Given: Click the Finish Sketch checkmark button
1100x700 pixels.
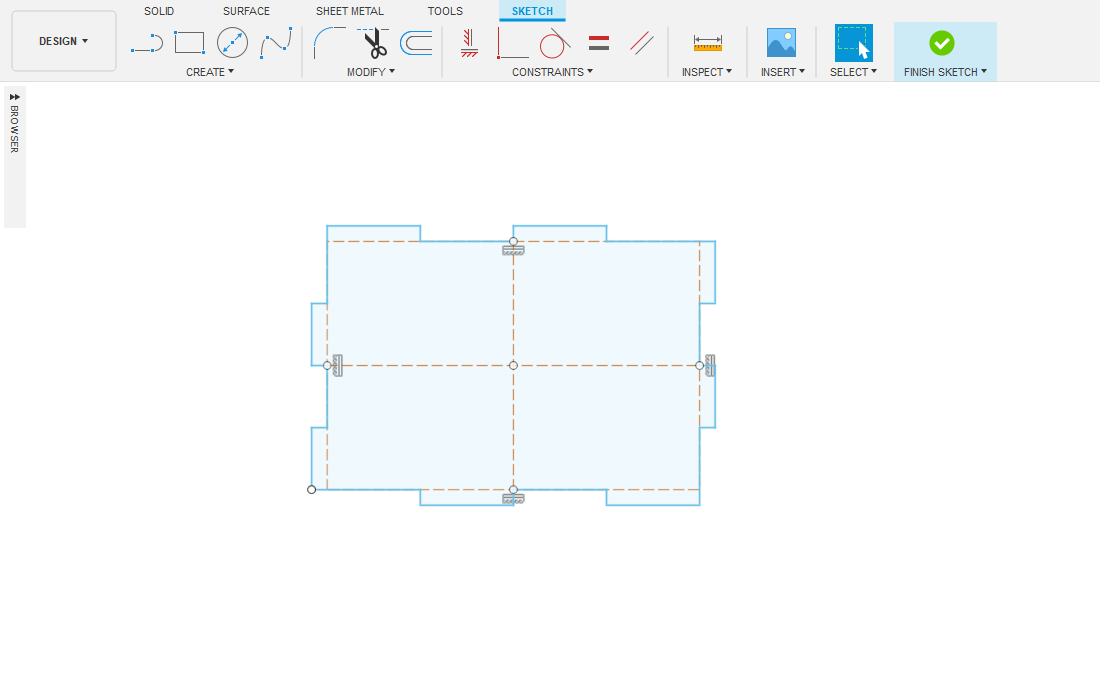Looking at the screenshot, I should (941, 43).
